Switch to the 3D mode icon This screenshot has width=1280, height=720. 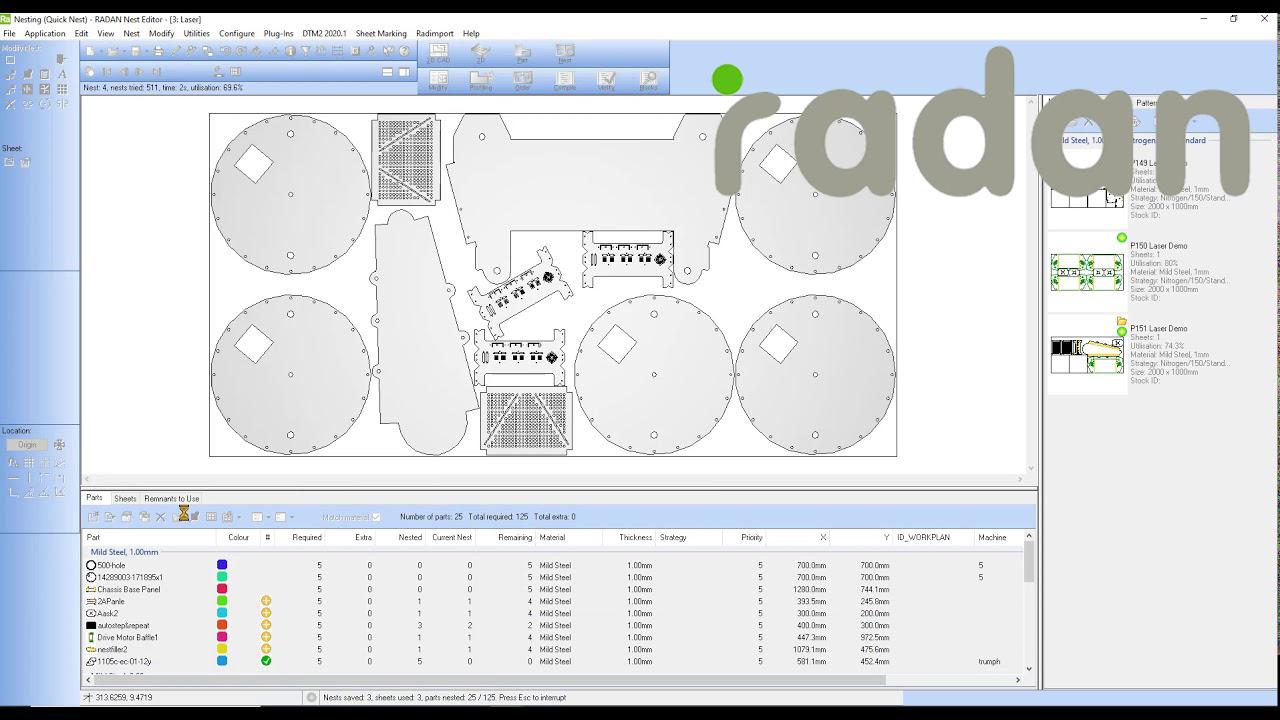(480, 54)
